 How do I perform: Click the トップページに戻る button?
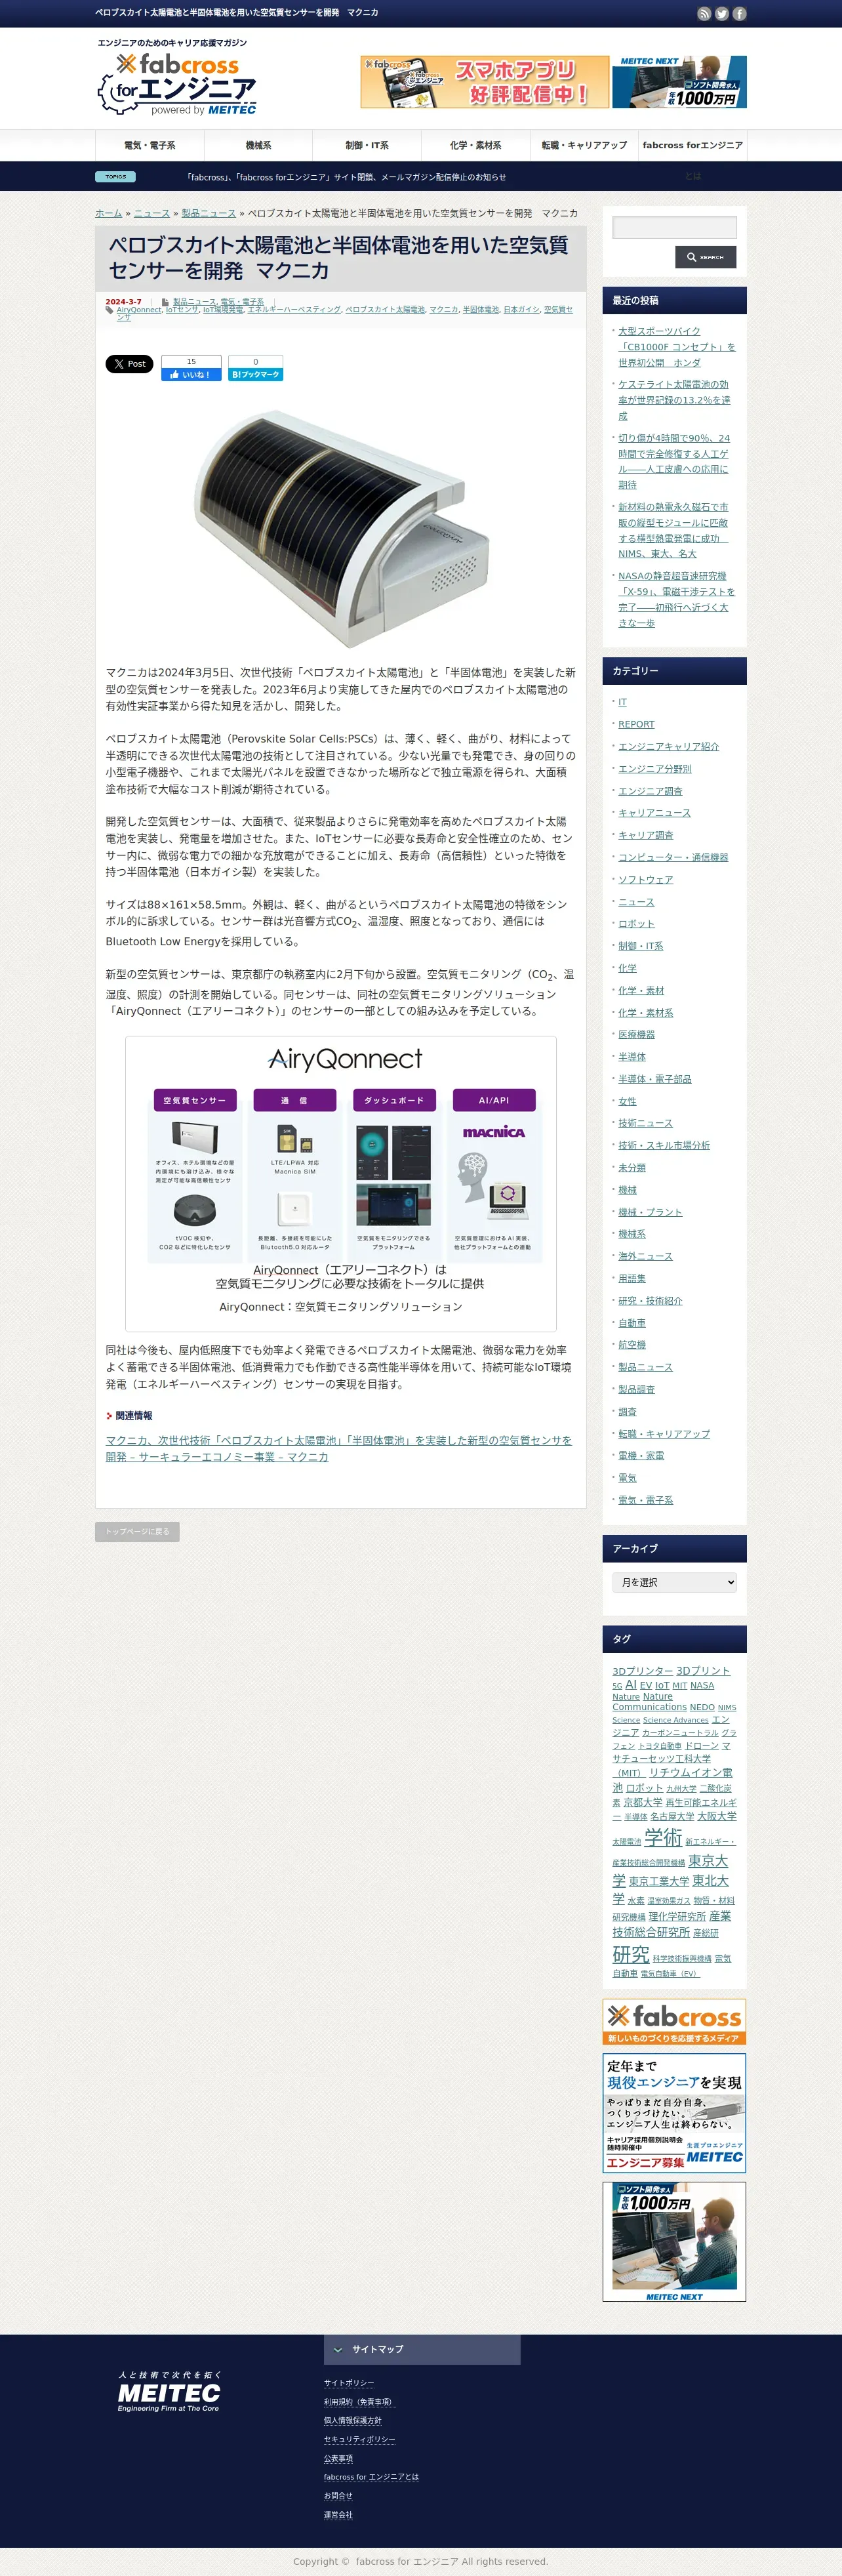point(137,1531)
